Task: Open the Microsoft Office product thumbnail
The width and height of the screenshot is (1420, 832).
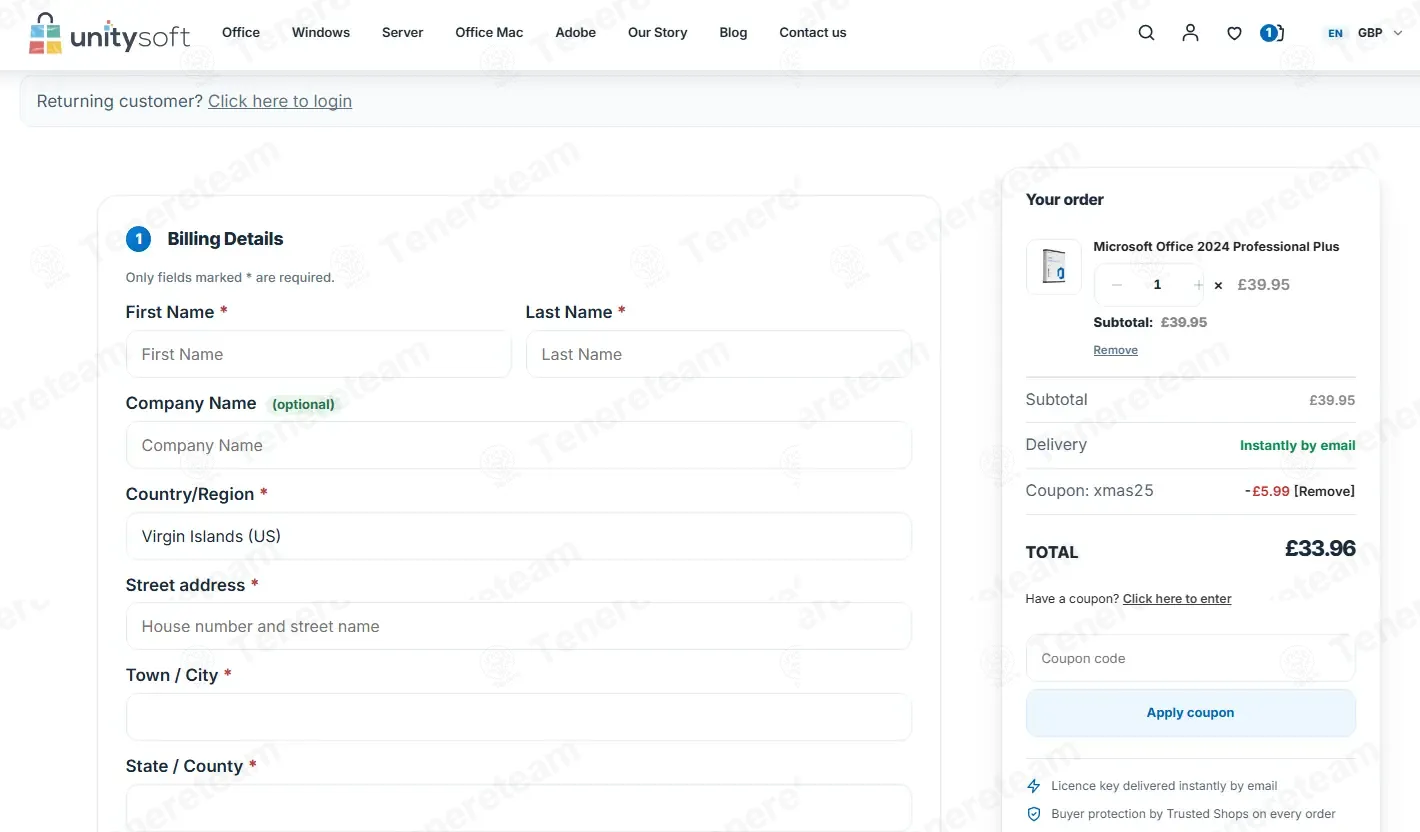Action: click(1054, 267)
